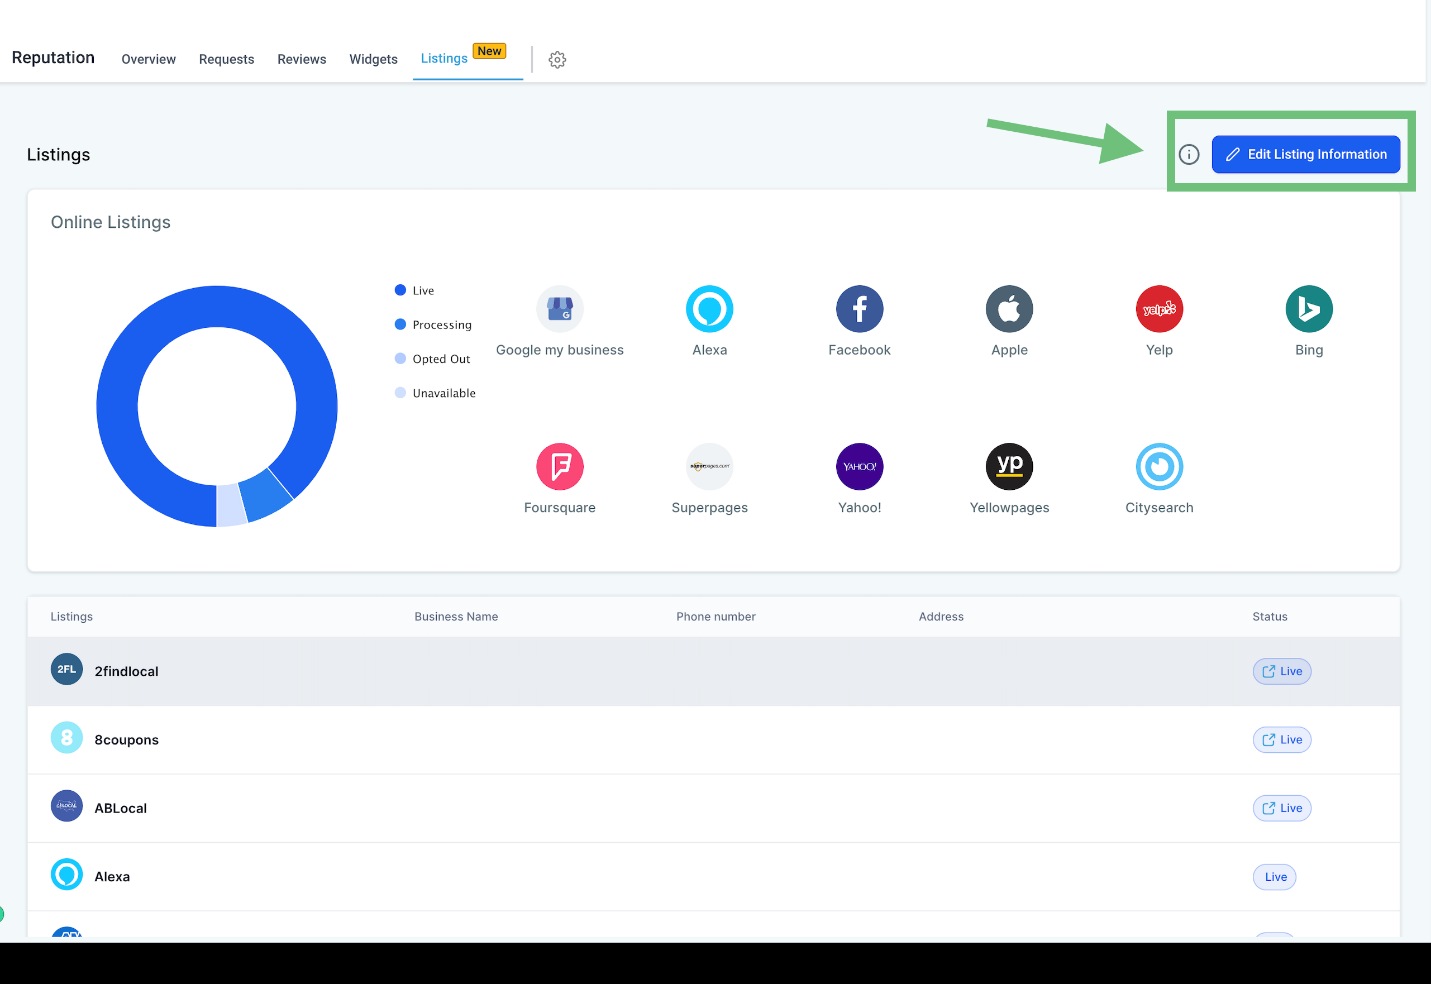Click the Online Listings card title
This screenshot has width=1431, height=984.
click(111, 222)
